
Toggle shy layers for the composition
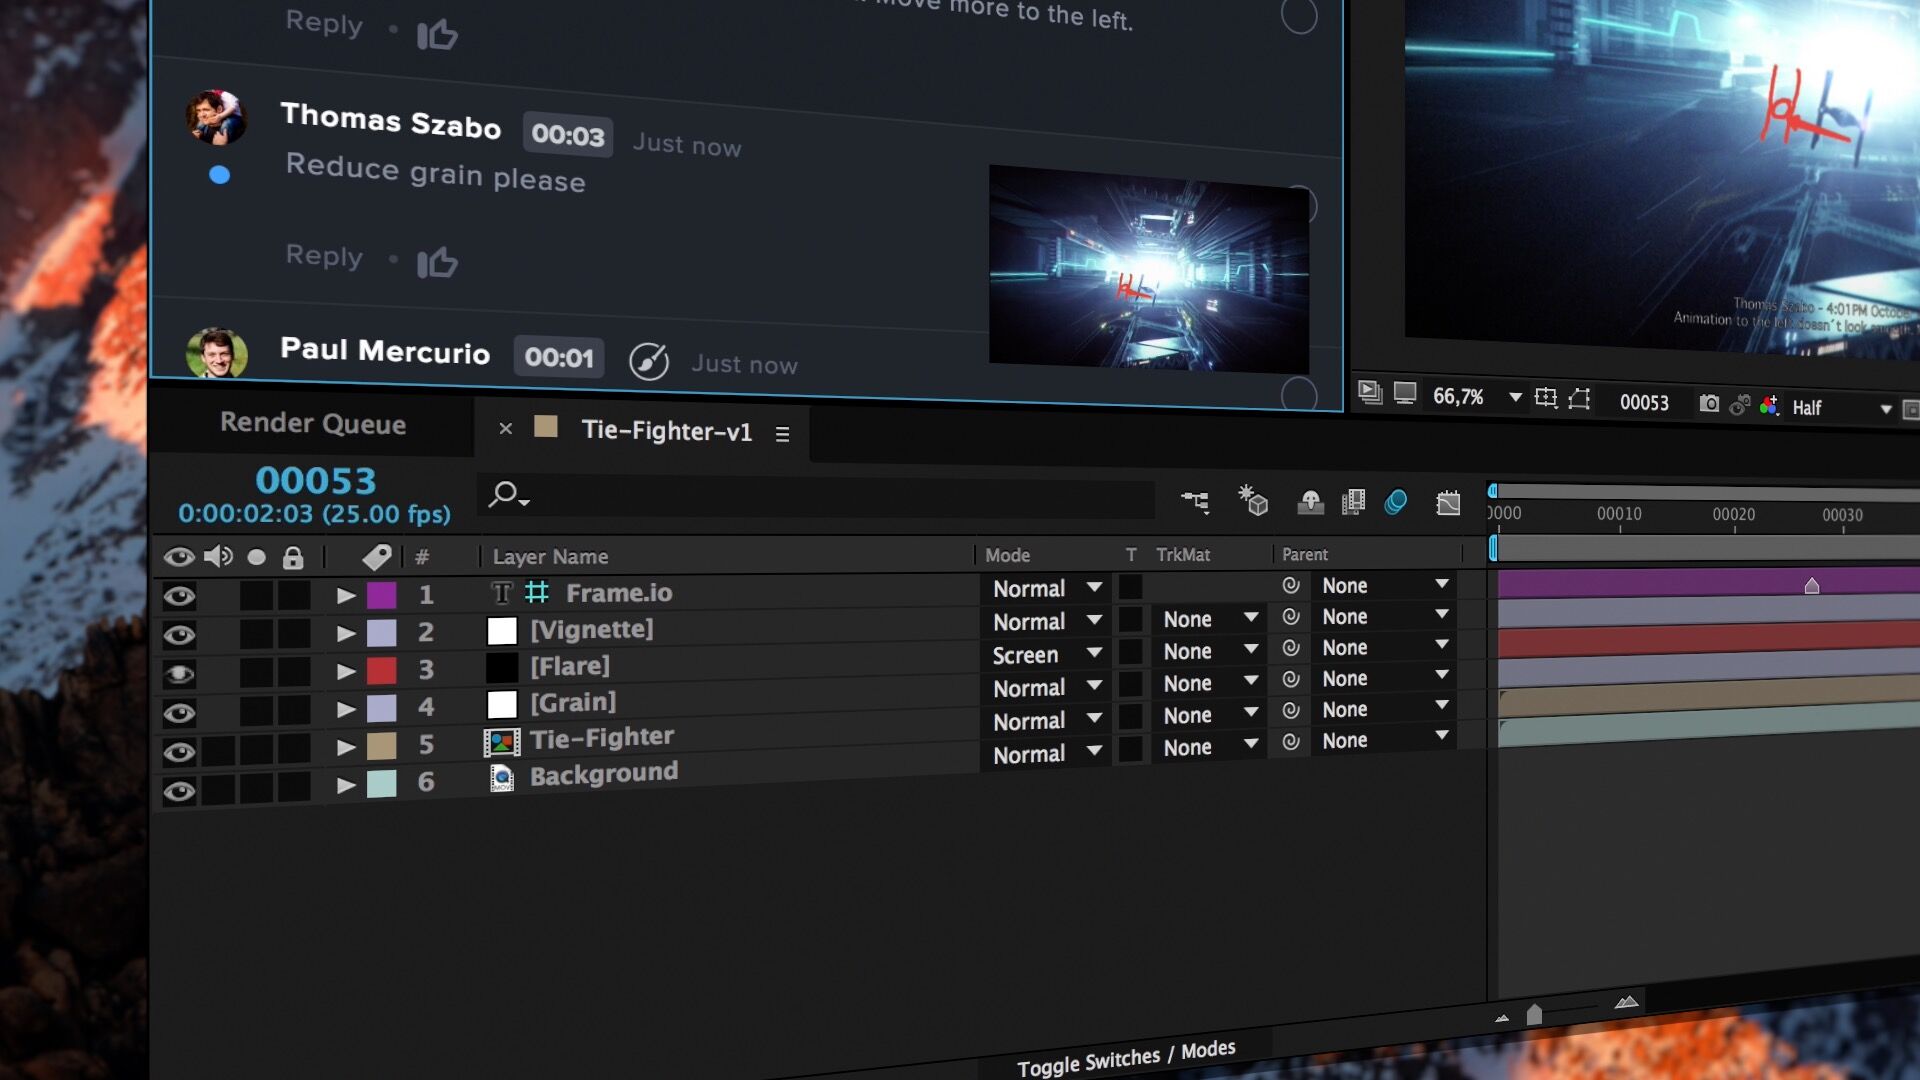[x=1310, y=503]
